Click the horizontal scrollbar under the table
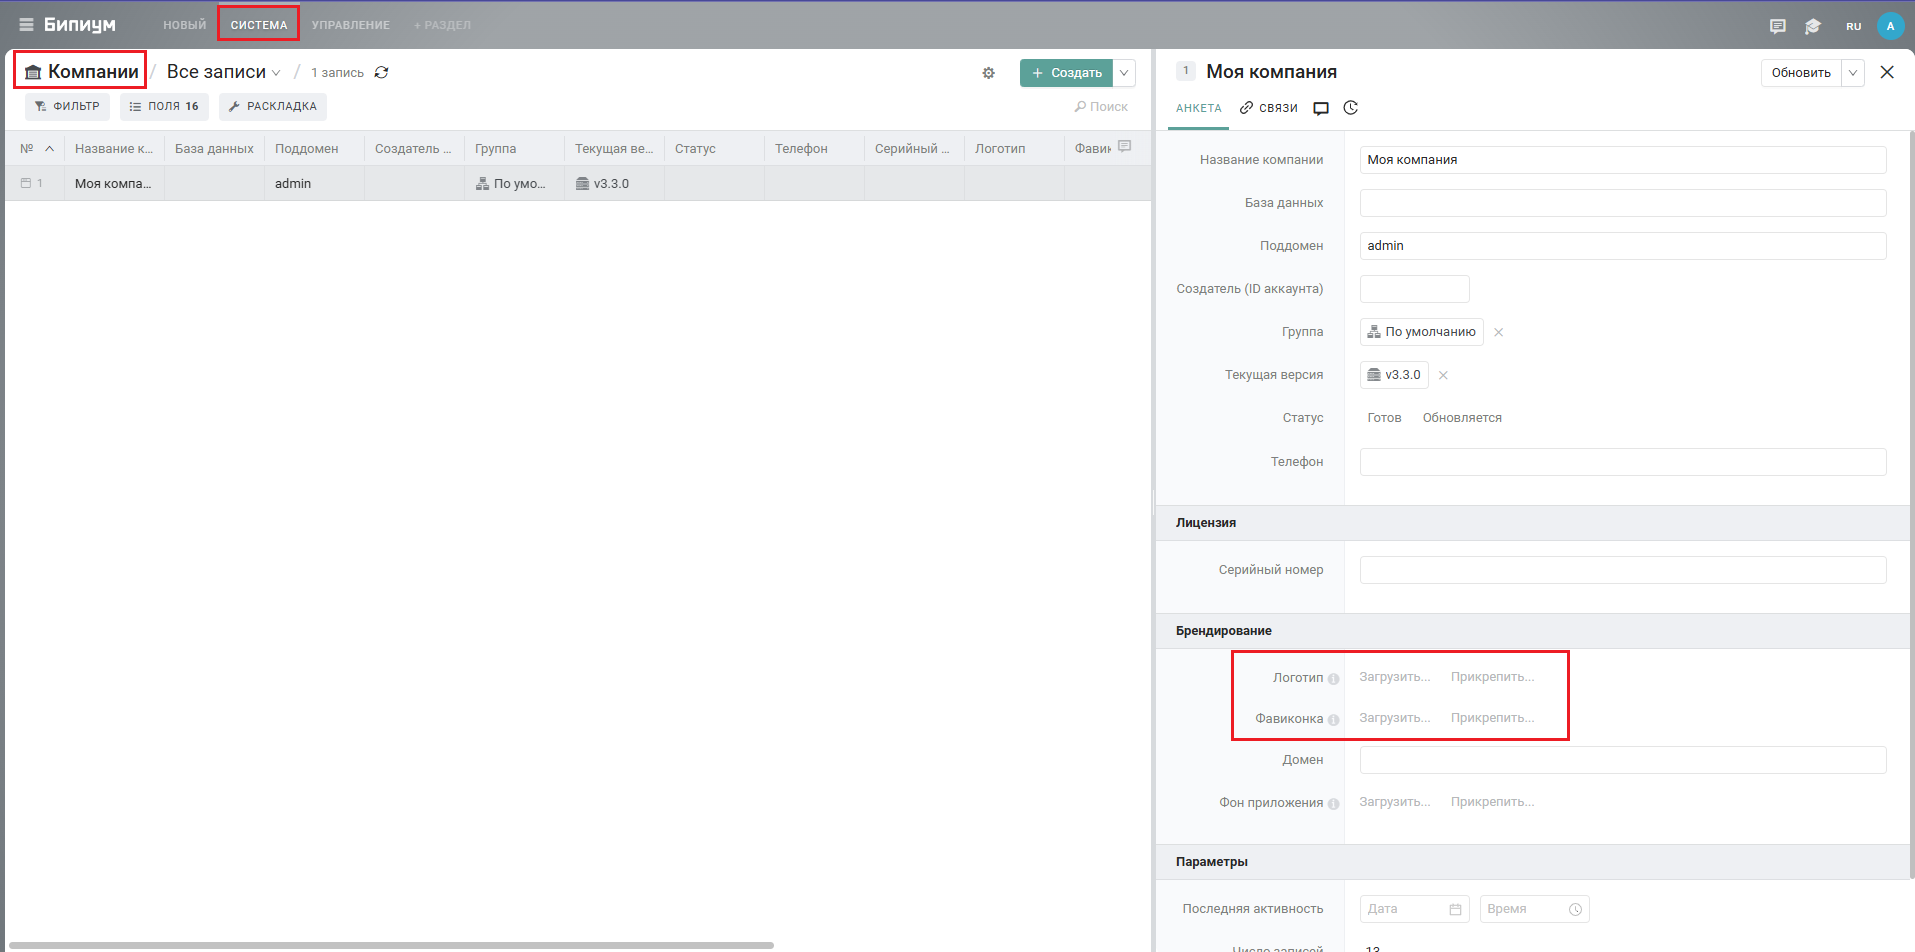The height and width of the screenshot is (952, 1915). pos(391,945)
